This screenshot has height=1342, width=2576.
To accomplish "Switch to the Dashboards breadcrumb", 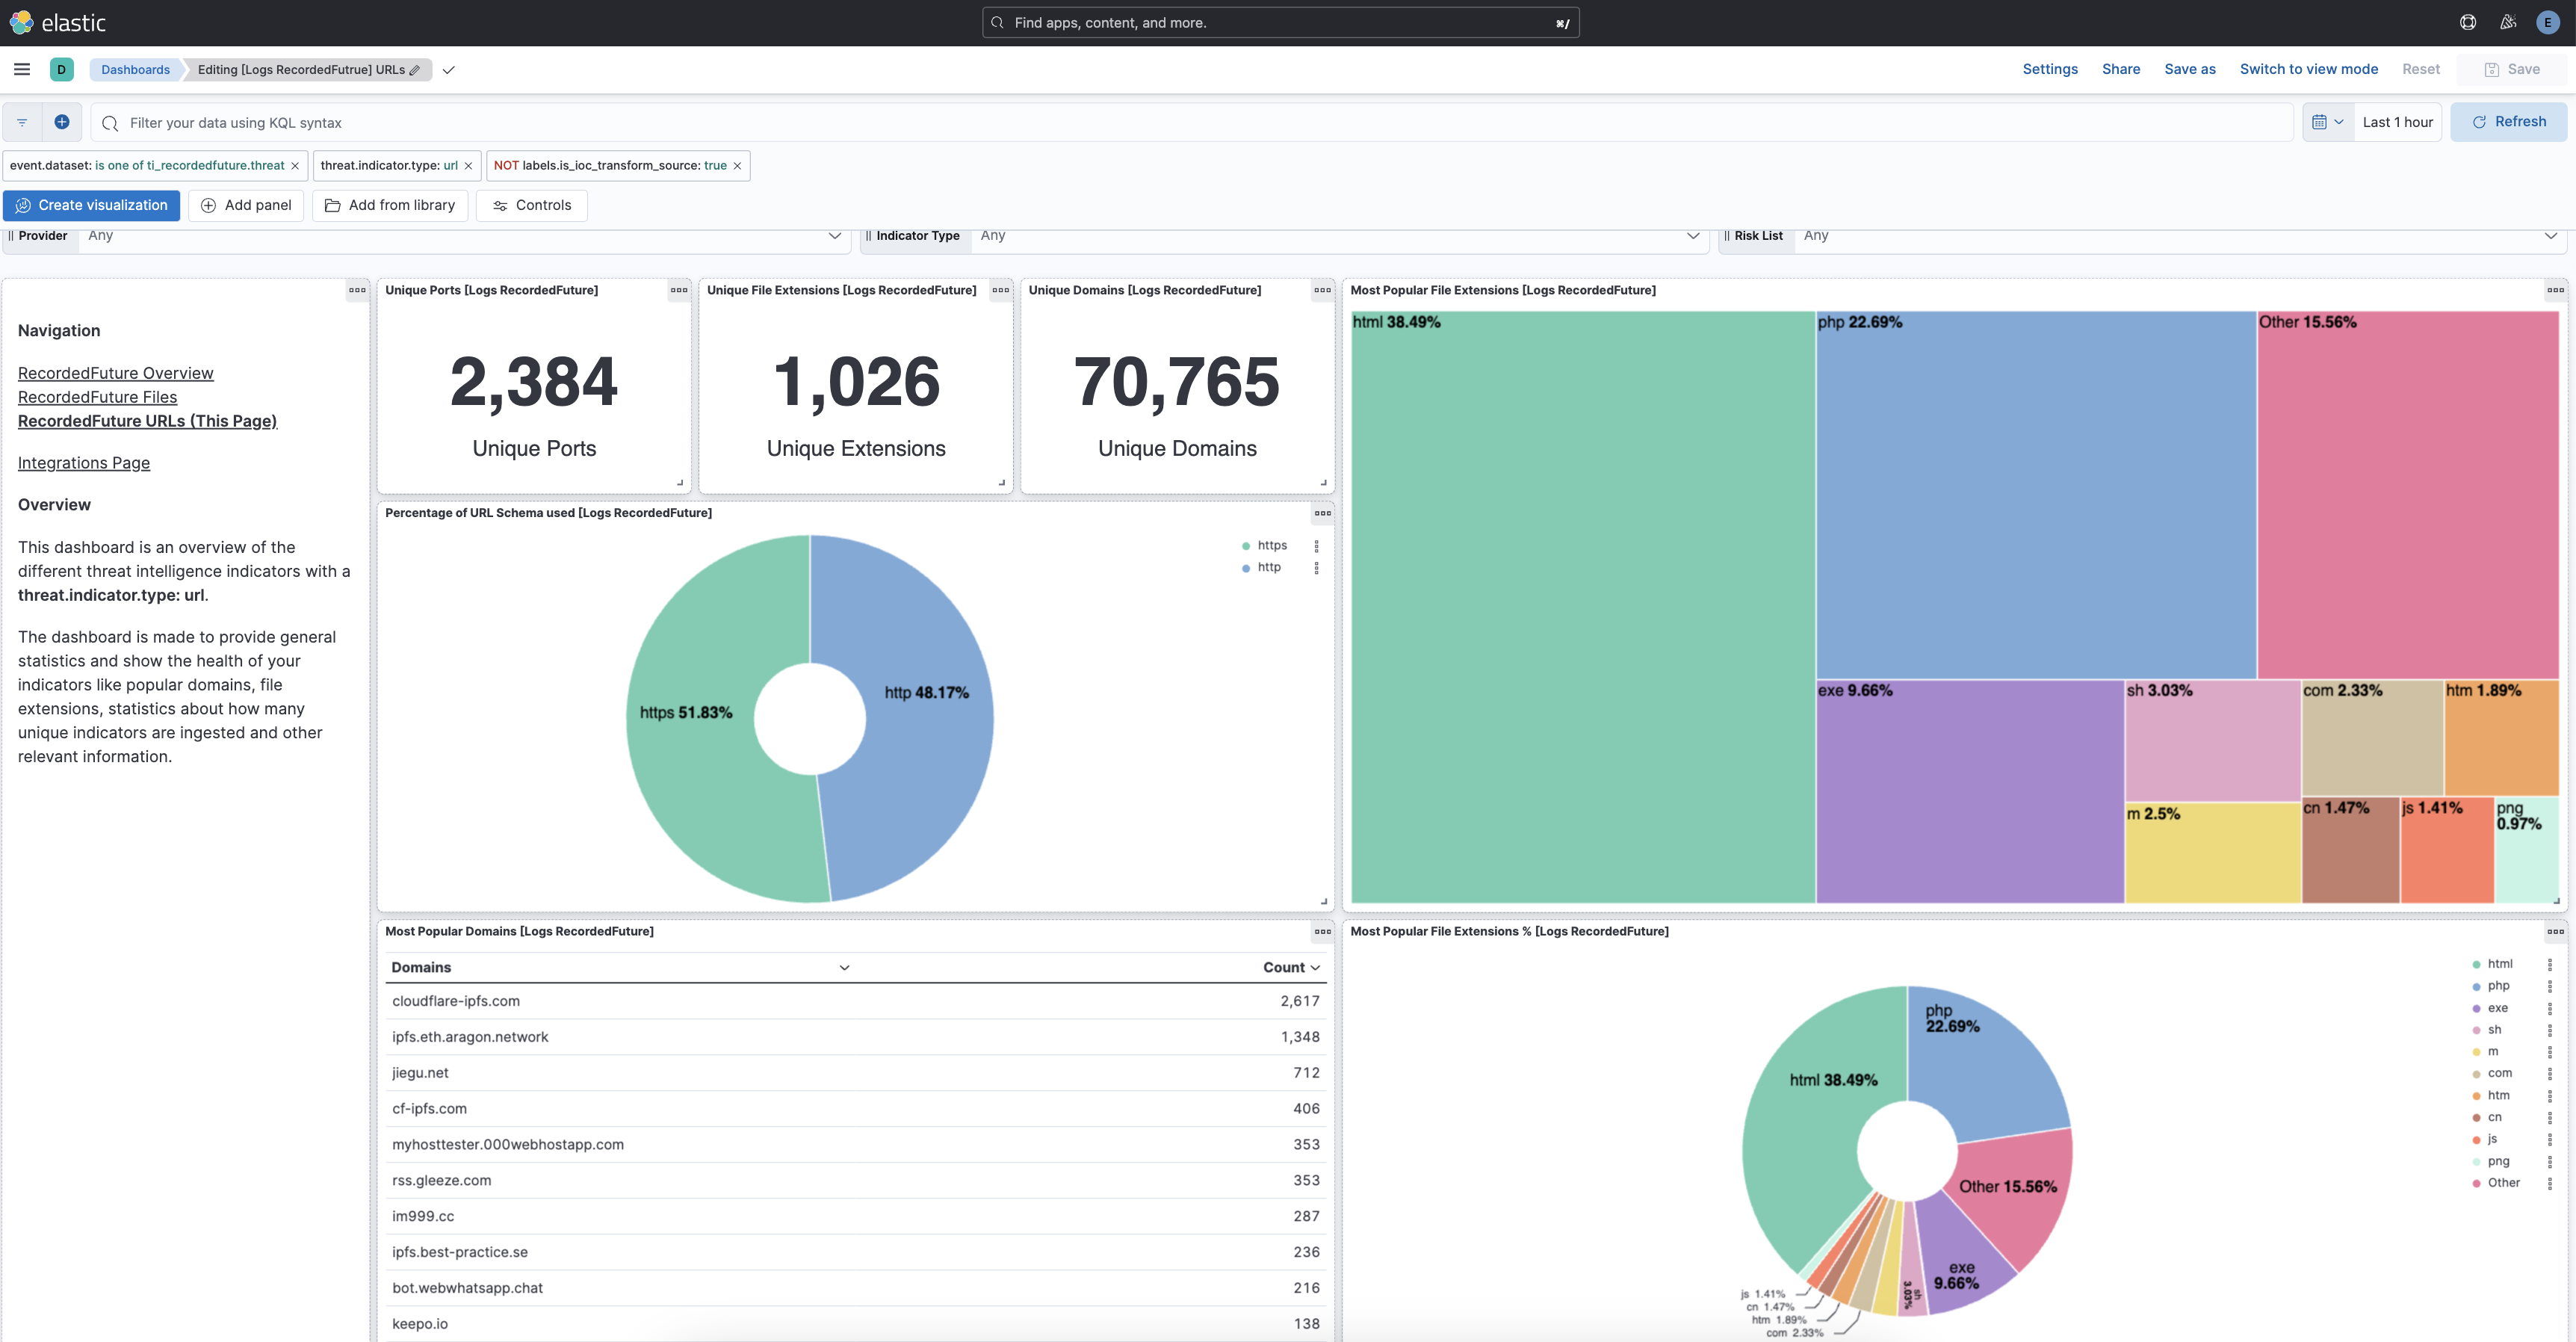I will pos(136,69).
